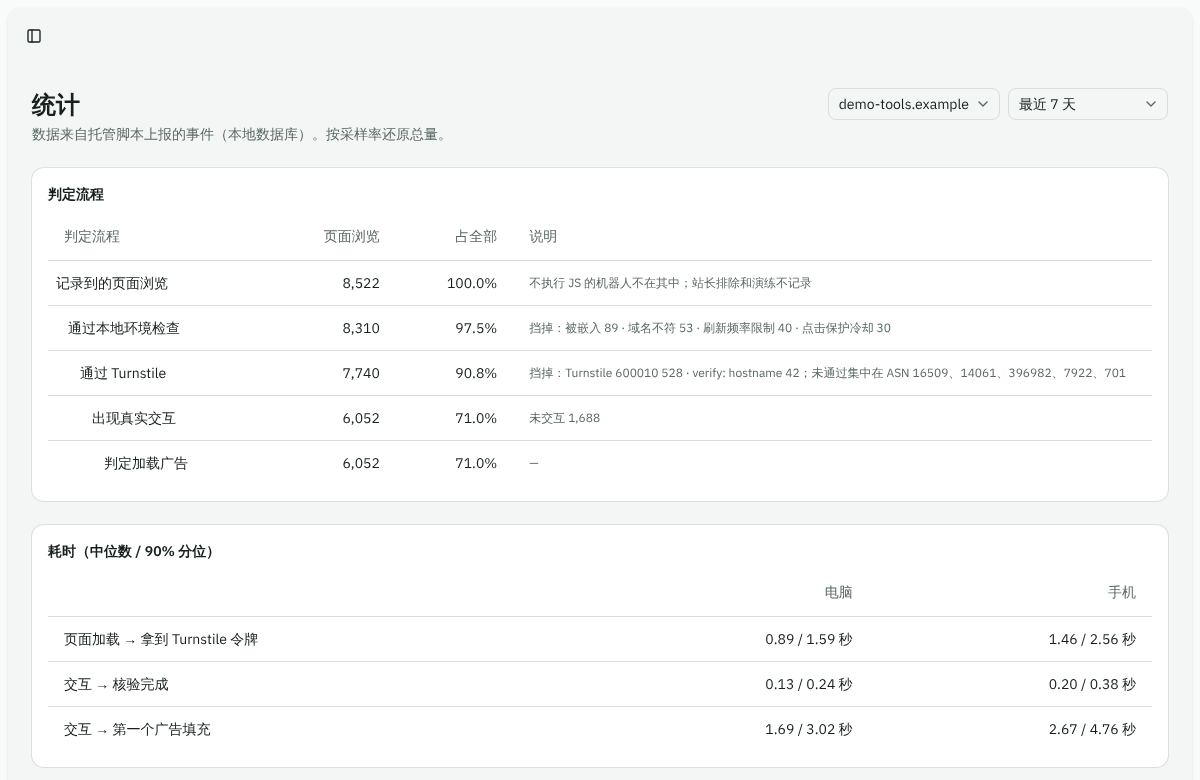
Task: Click the note starting 不执行 JS 的机器人
Action: (x=670, y=283)
